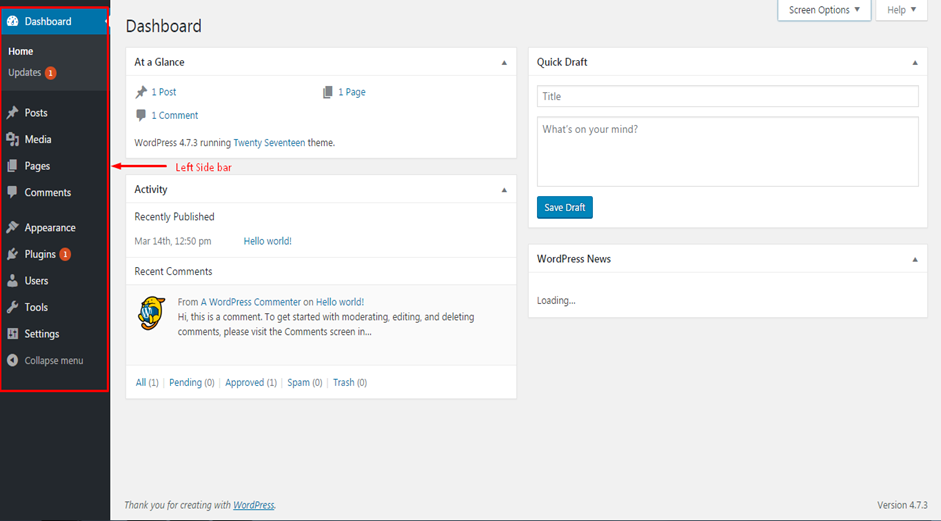Click the pin icon beside 1 Post
The height and width of the screenshot is (521, 941).
(x=141, y=92)
